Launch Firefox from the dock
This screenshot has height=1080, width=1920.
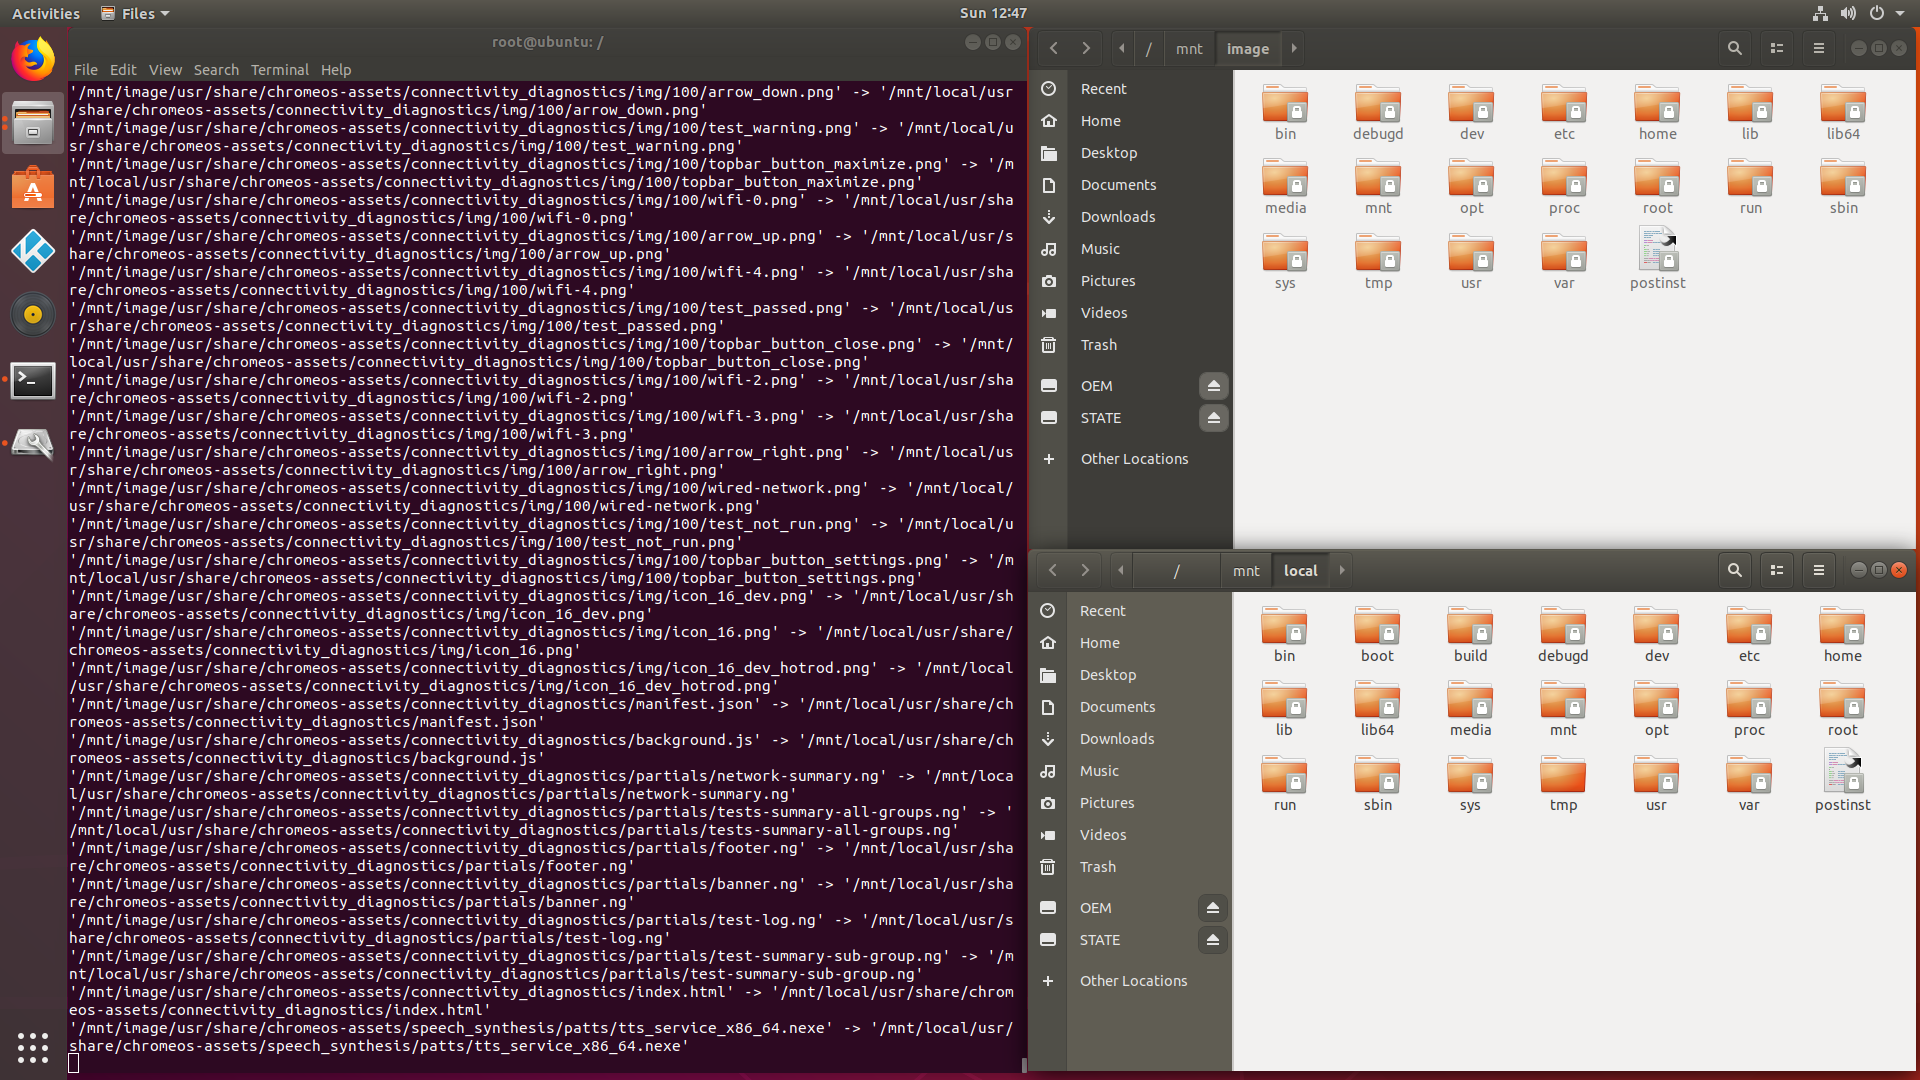[33, 59]
